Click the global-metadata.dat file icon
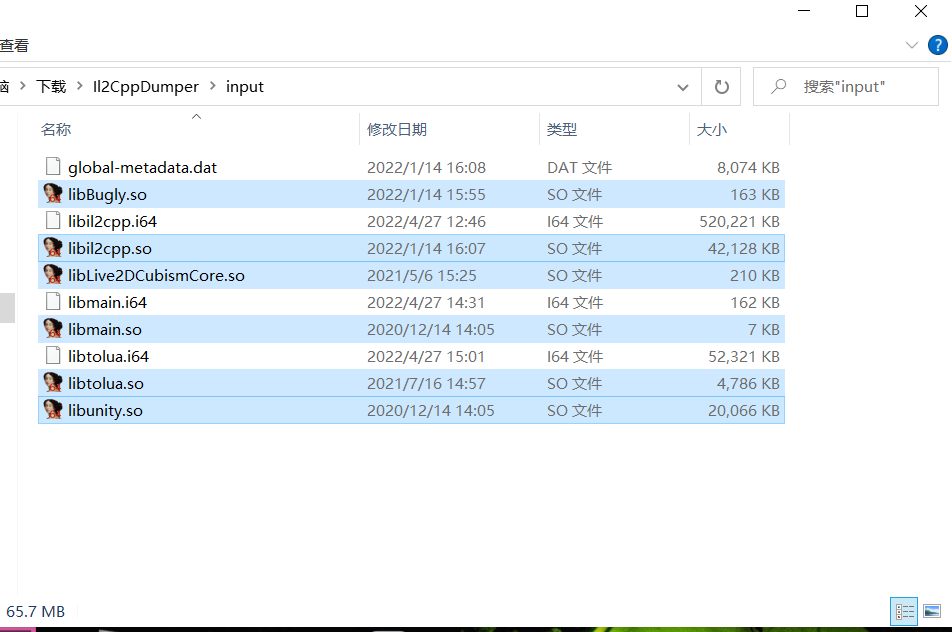This screenshot has width=952, height=632. click(53, 167)
